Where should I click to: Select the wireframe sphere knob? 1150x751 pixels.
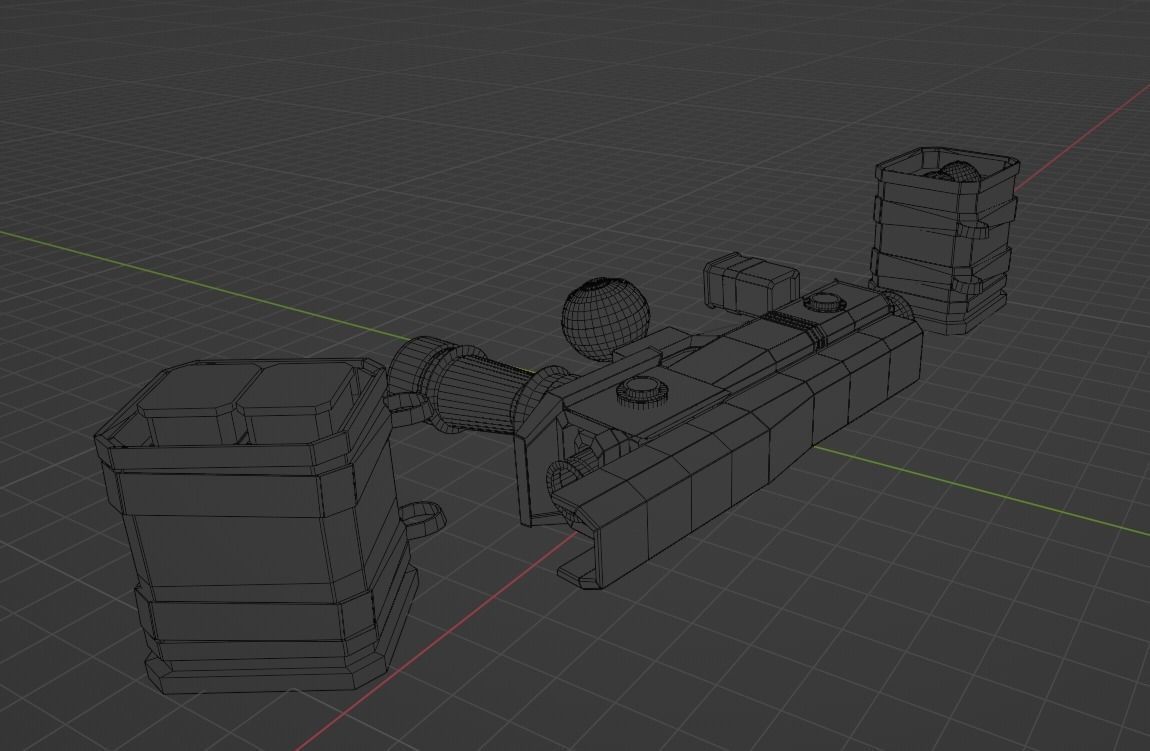(x=607, y=317)
